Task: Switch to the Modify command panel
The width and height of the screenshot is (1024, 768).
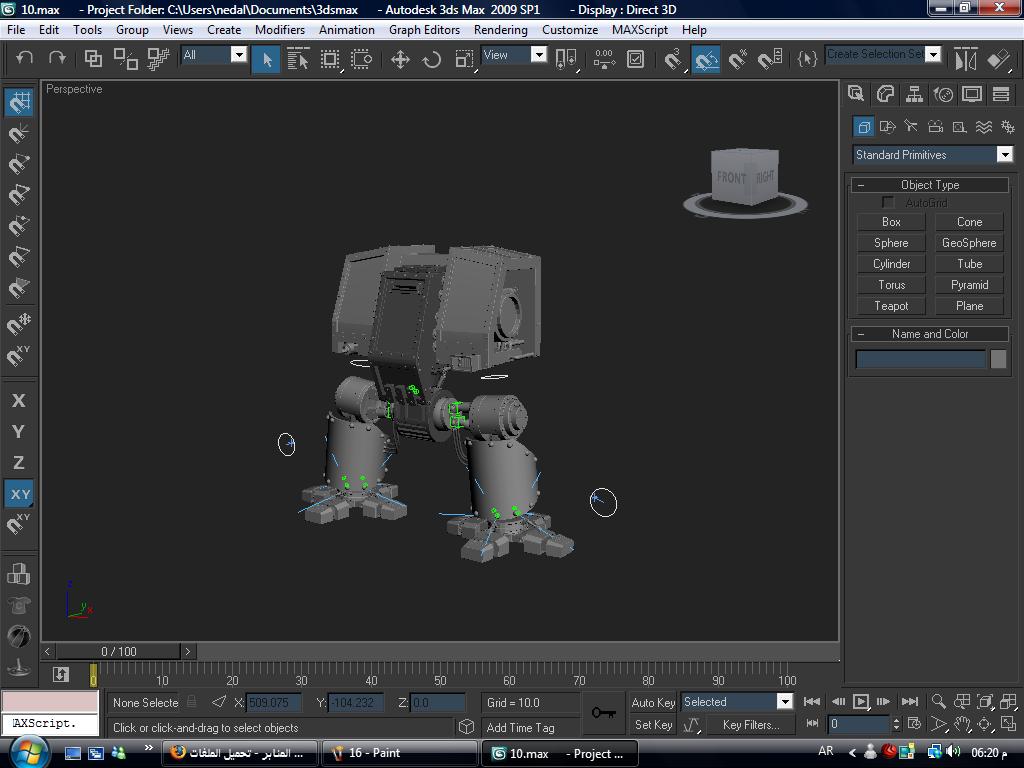Action: (885, 94)
